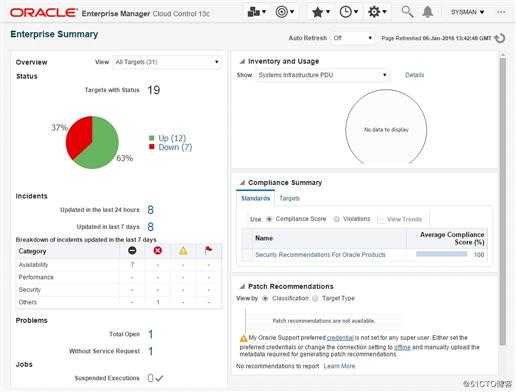This screenshot has width=516, height=392.
Task: Collapse the Inventory and Usage section
Action: 243,61
